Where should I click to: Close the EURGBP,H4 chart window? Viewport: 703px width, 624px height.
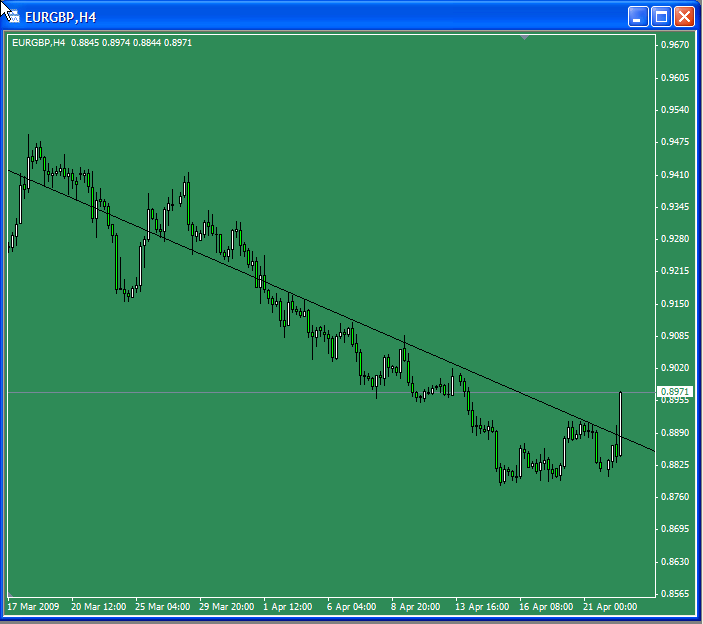pyautogui.click(x=685, y=17)
